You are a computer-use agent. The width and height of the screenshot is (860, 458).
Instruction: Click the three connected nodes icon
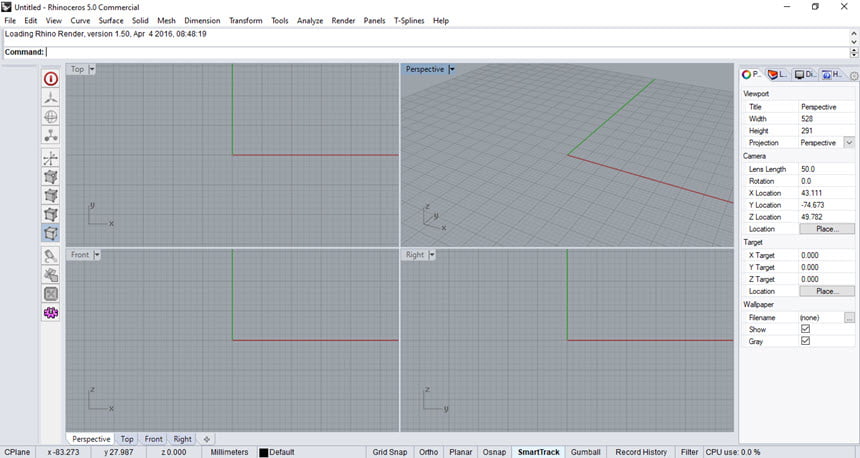tap(50, 135)
